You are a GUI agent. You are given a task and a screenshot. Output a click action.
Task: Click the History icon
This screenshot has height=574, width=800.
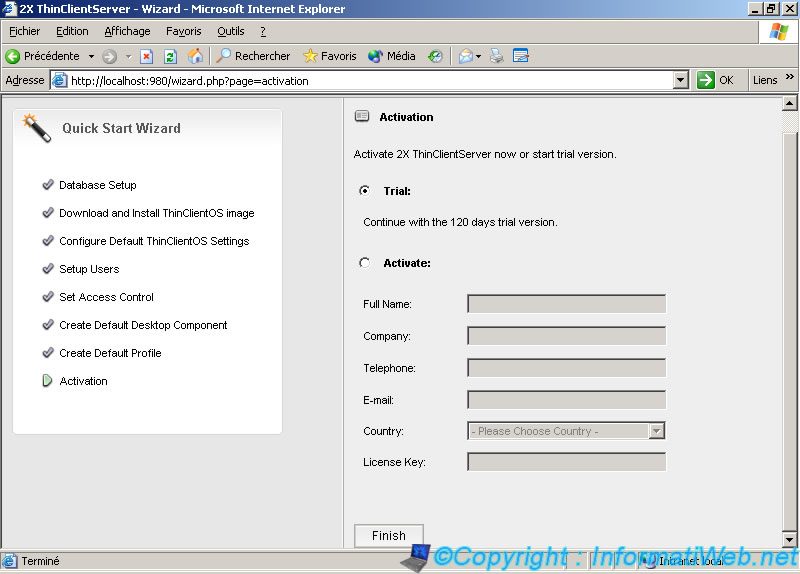[435, 56]
